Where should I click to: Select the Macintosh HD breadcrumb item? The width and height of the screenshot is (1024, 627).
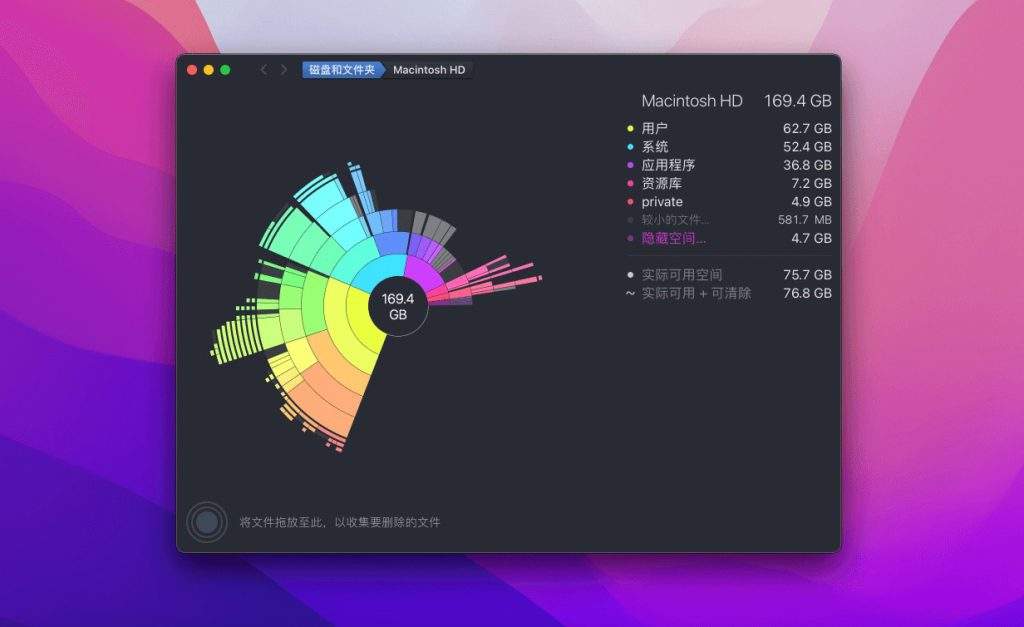coord(429,70)
